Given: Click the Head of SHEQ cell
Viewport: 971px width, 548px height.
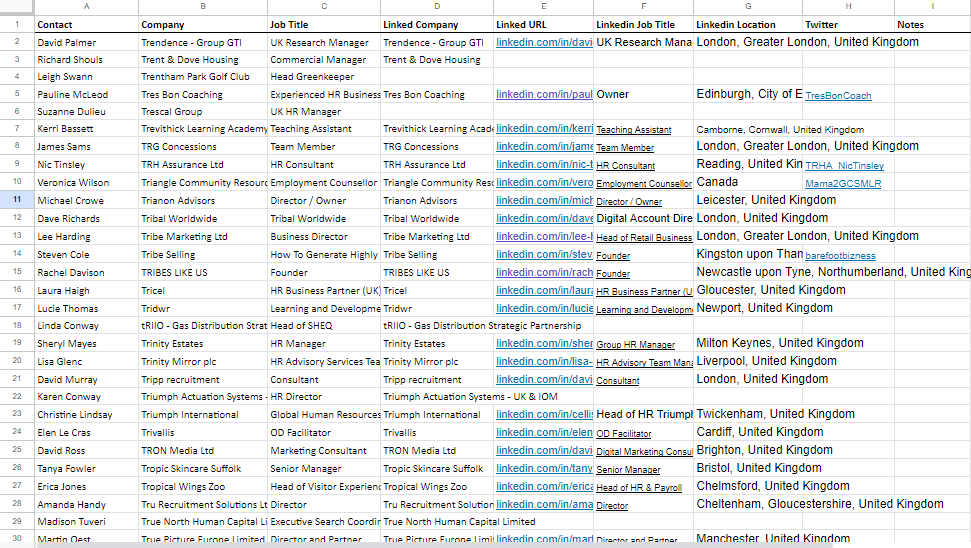Looking at the screenshot, I should [324, 326].
